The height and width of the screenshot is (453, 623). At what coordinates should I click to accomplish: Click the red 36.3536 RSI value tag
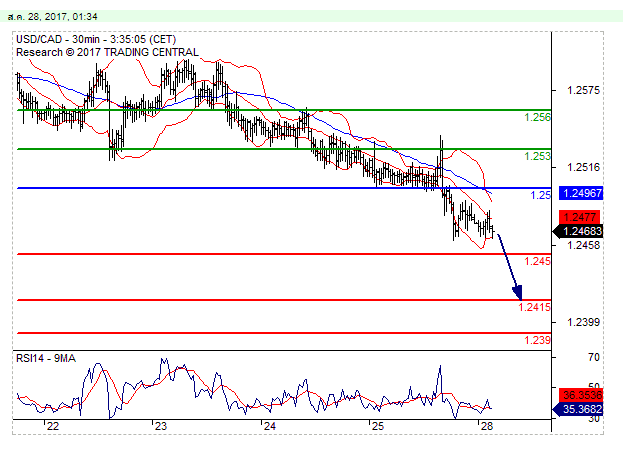tap(581, 395)
